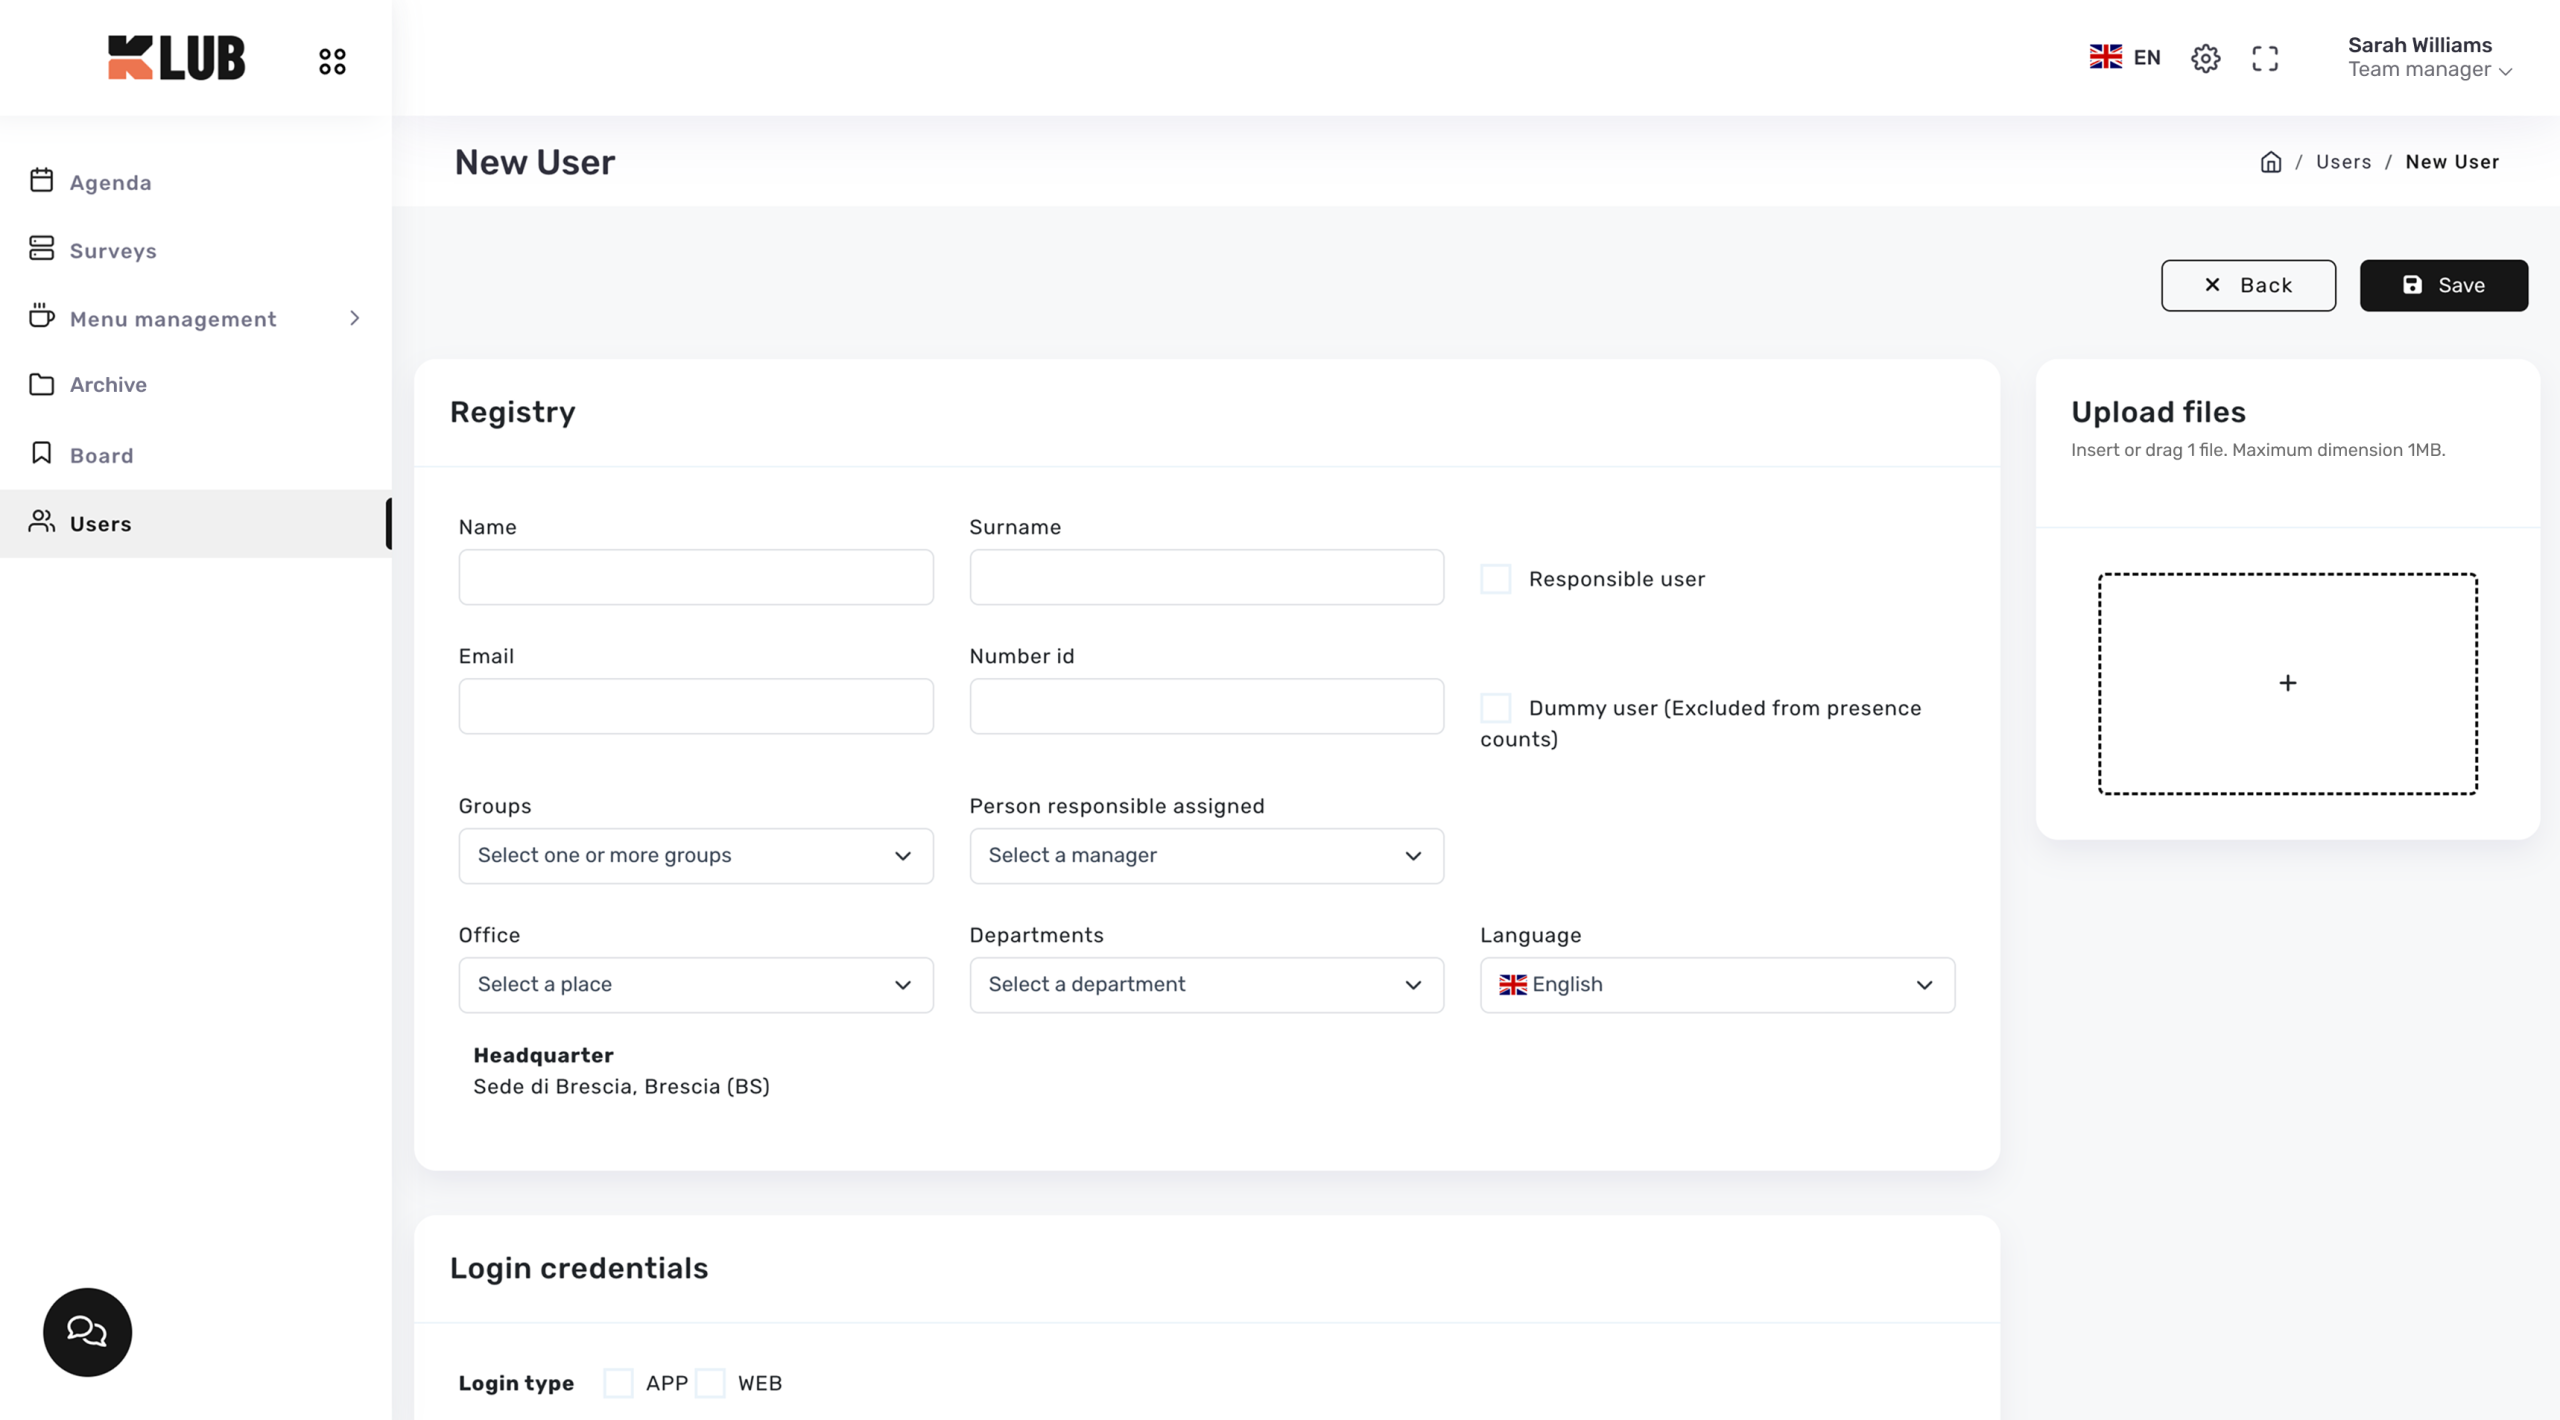Open the app grid launcher icon

[332, 61]
